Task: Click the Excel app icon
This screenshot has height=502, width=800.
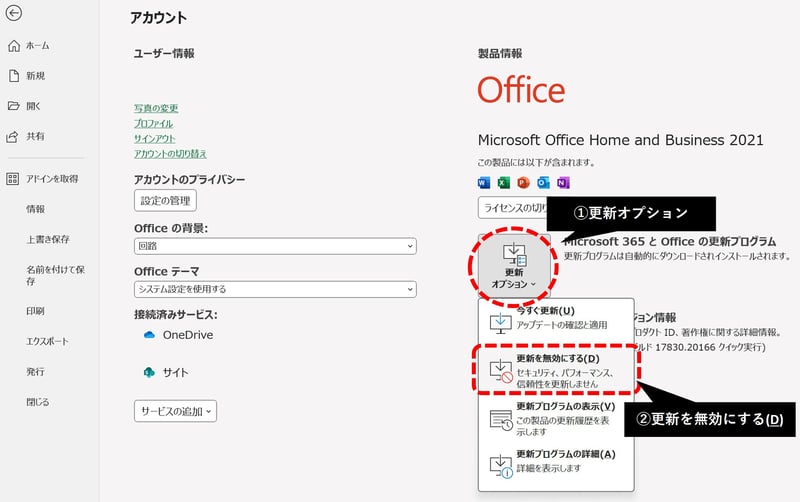Action: click(504, 183)
